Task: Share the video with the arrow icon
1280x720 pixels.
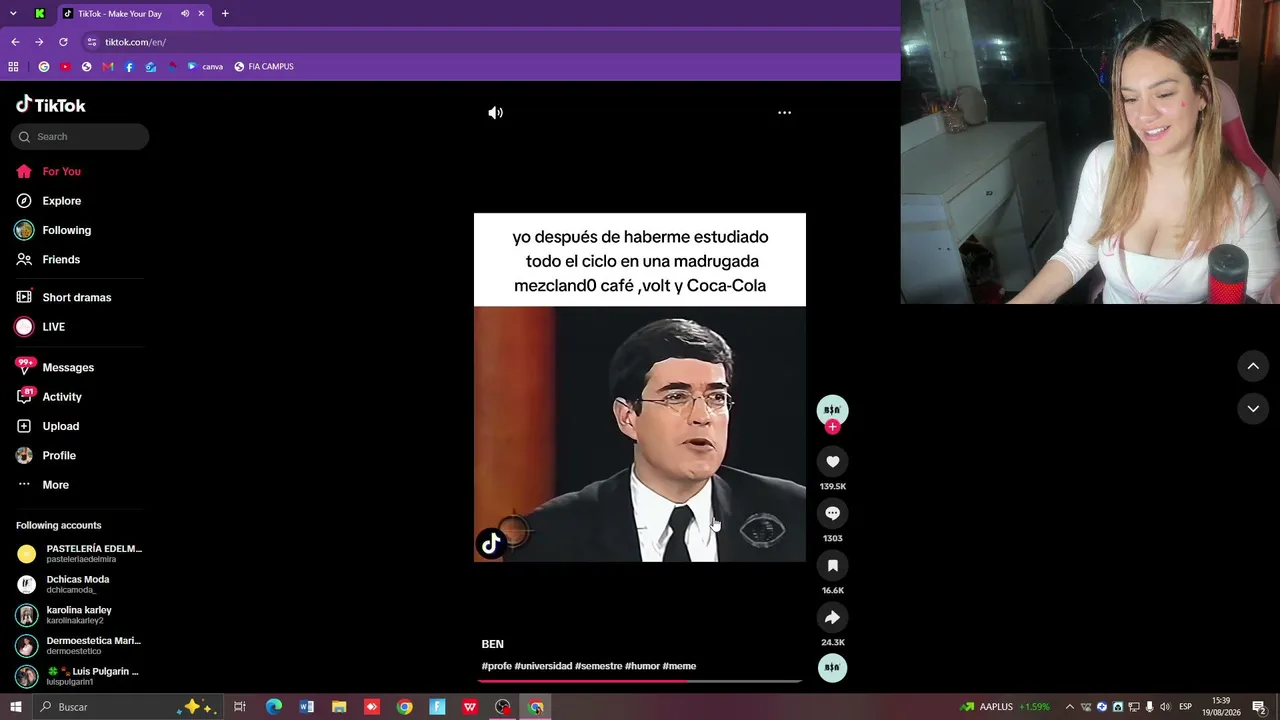Action: coord(832,617)
